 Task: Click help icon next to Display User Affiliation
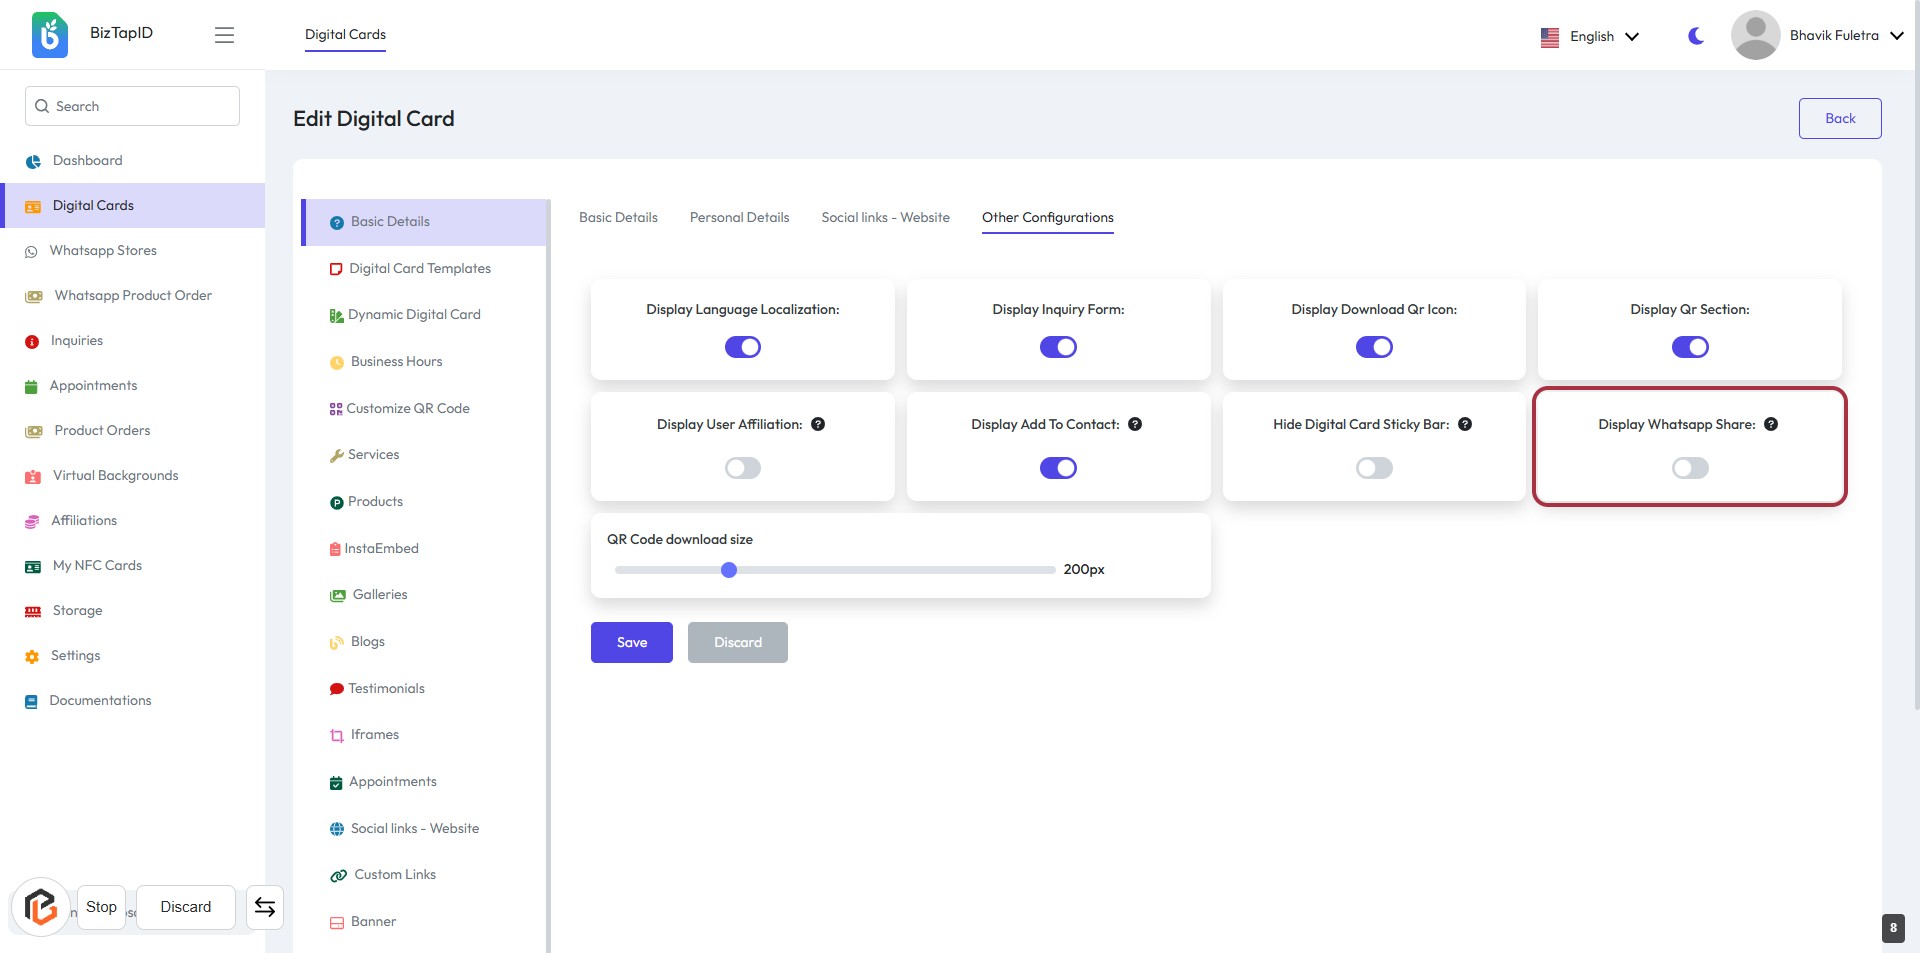pyautogui.click(x=818, y=424)
